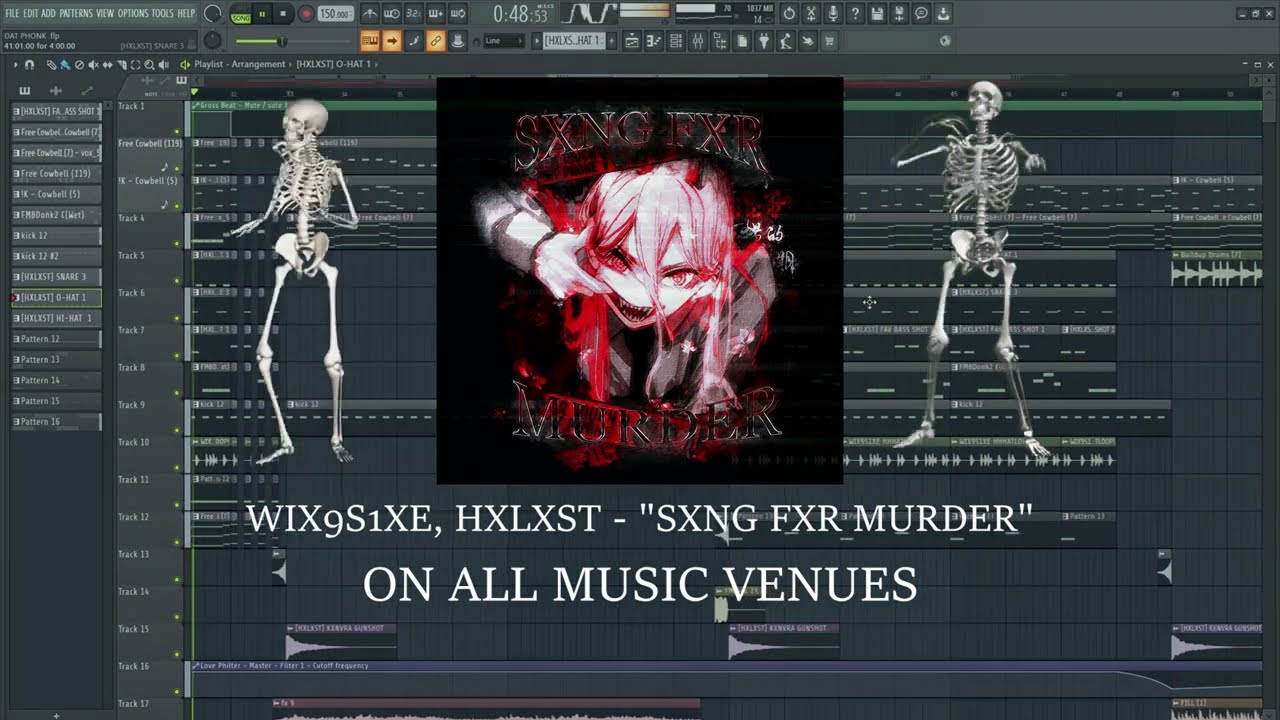
Task: Click the arrow left of the pattern selector
Action: point(536,41)
